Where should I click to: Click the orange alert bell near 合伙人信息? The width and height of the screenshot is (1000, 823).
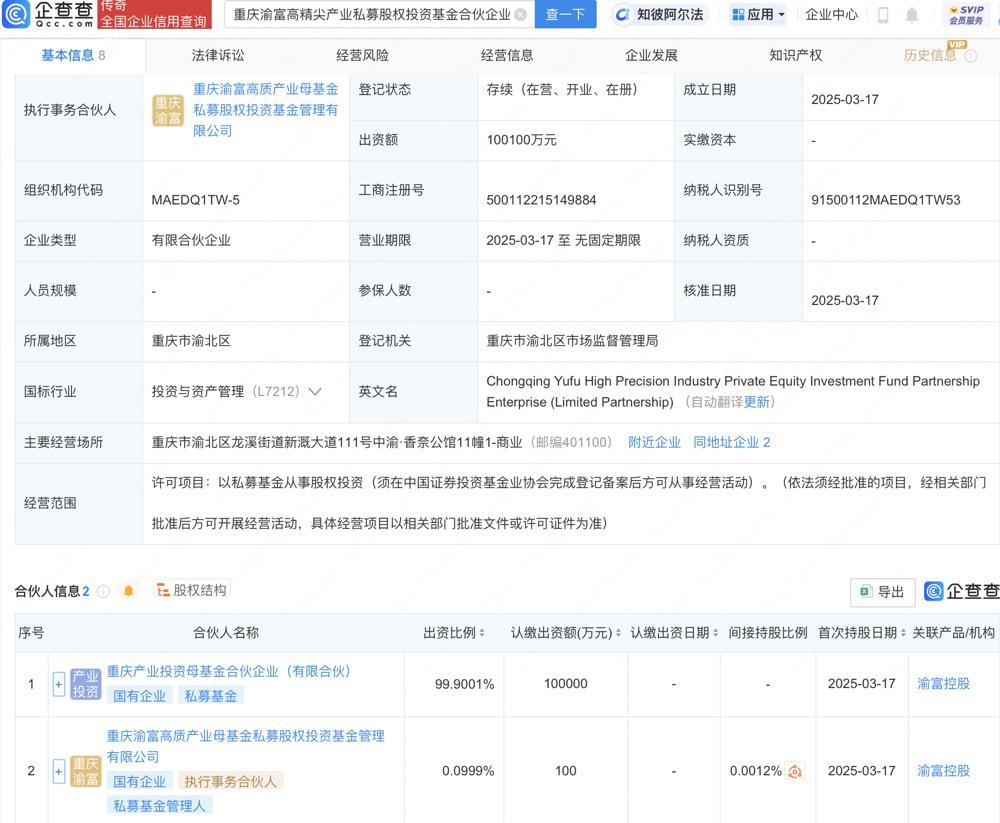tap(128, 591)
